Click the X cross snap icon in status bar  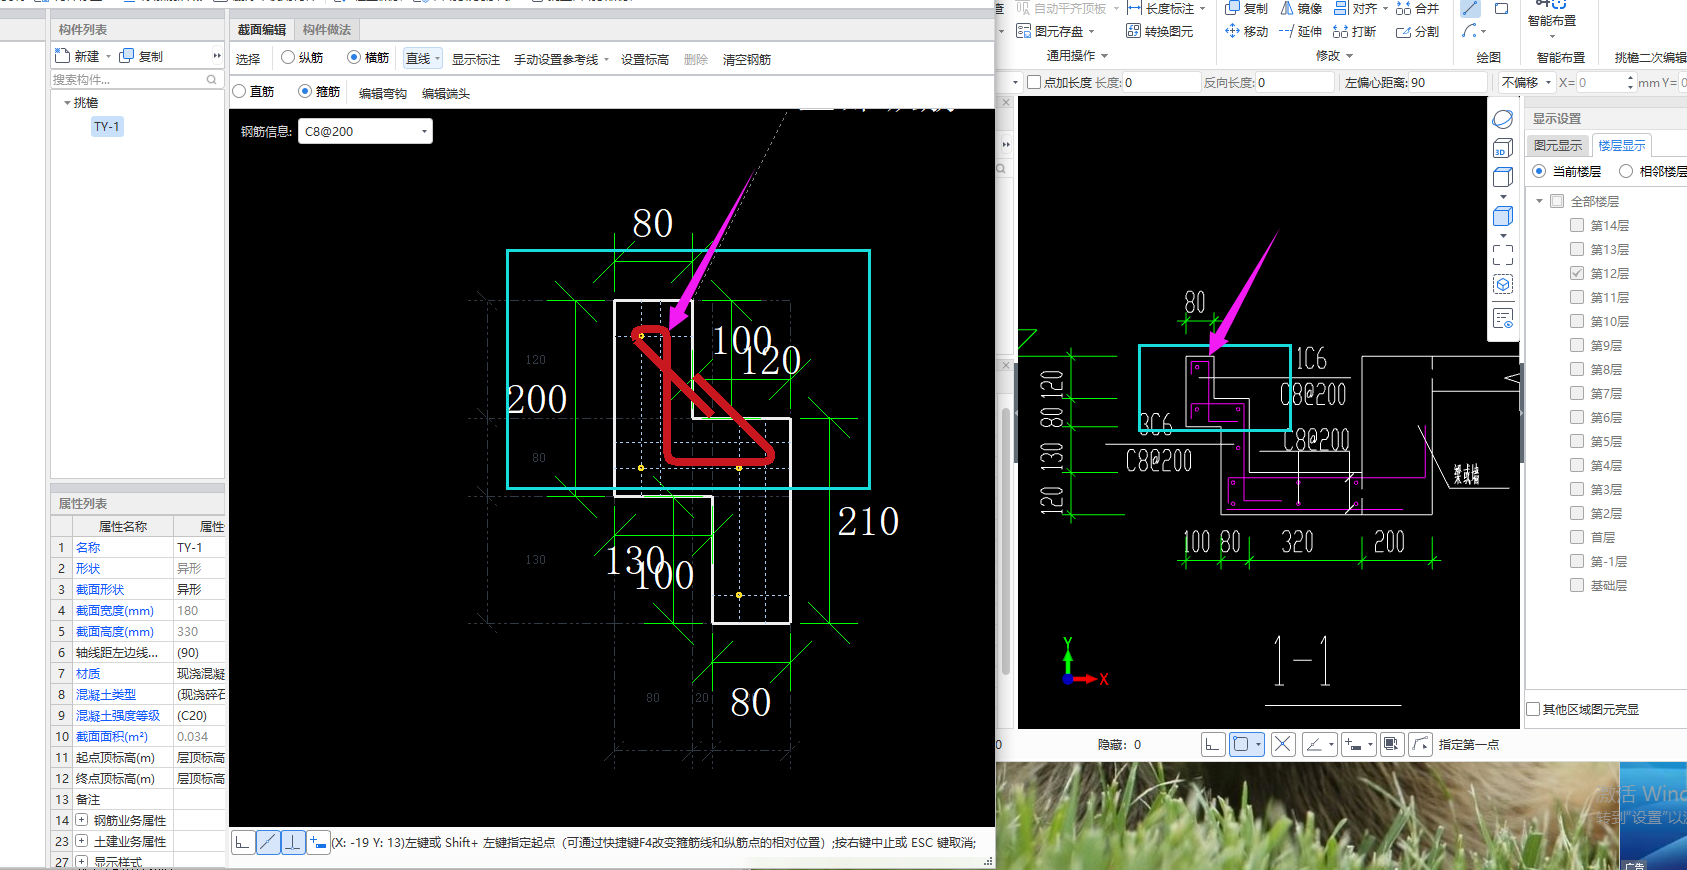point(1283,744)
